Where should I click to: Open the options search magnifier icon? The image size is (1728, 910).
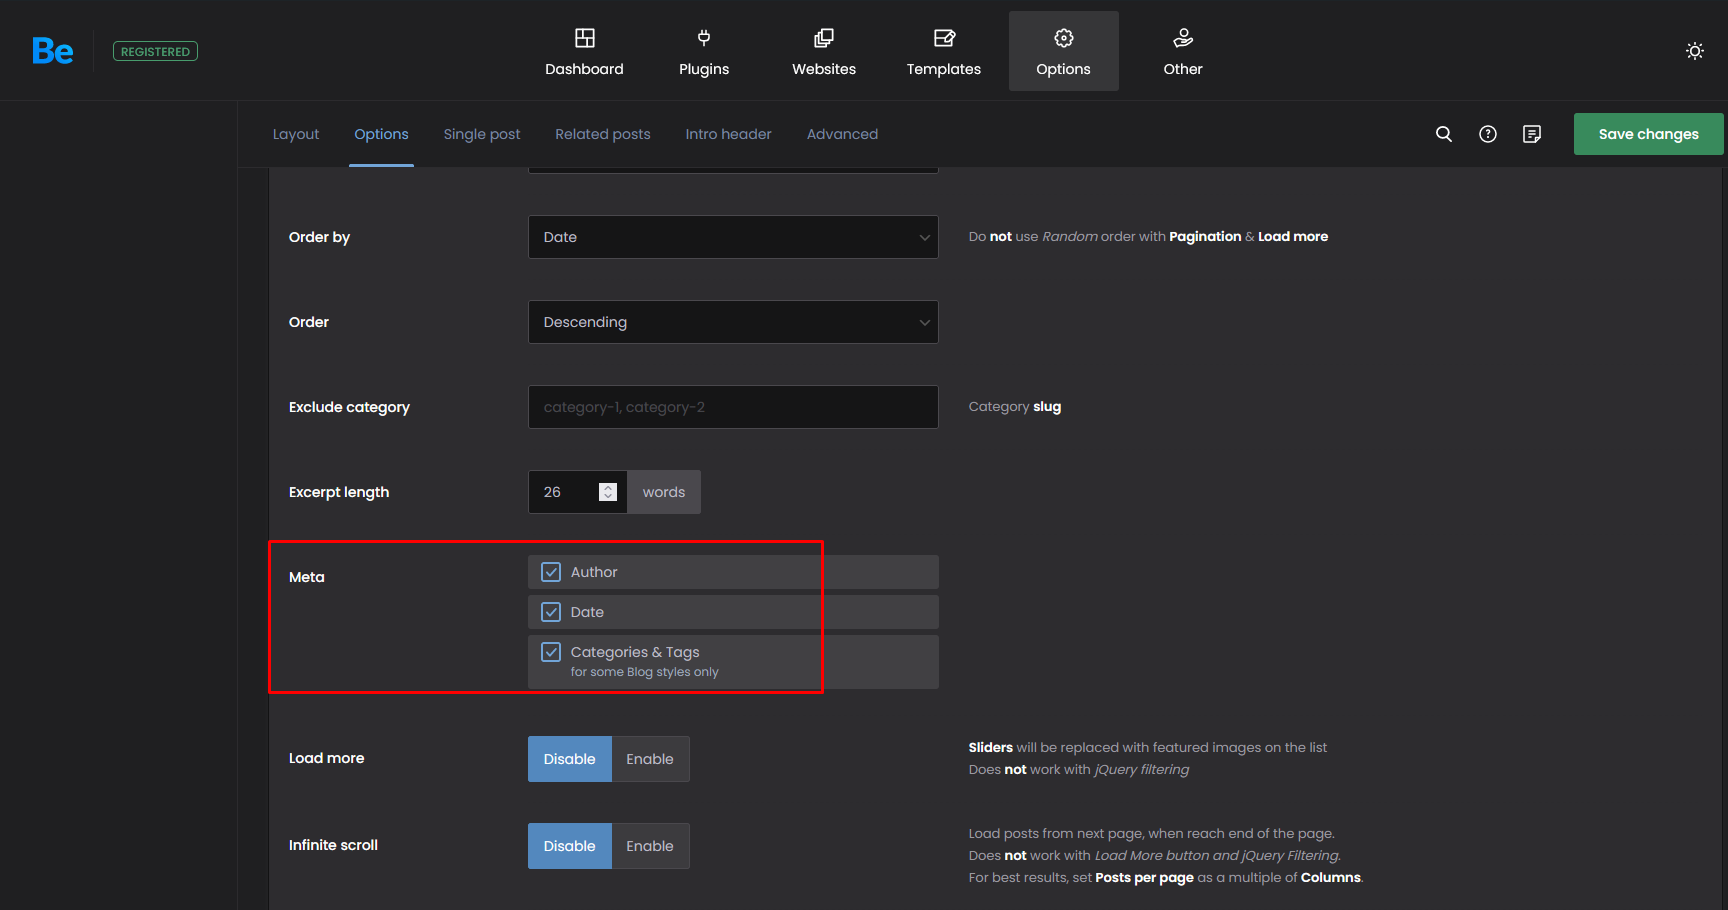[x=1444, y=134]
